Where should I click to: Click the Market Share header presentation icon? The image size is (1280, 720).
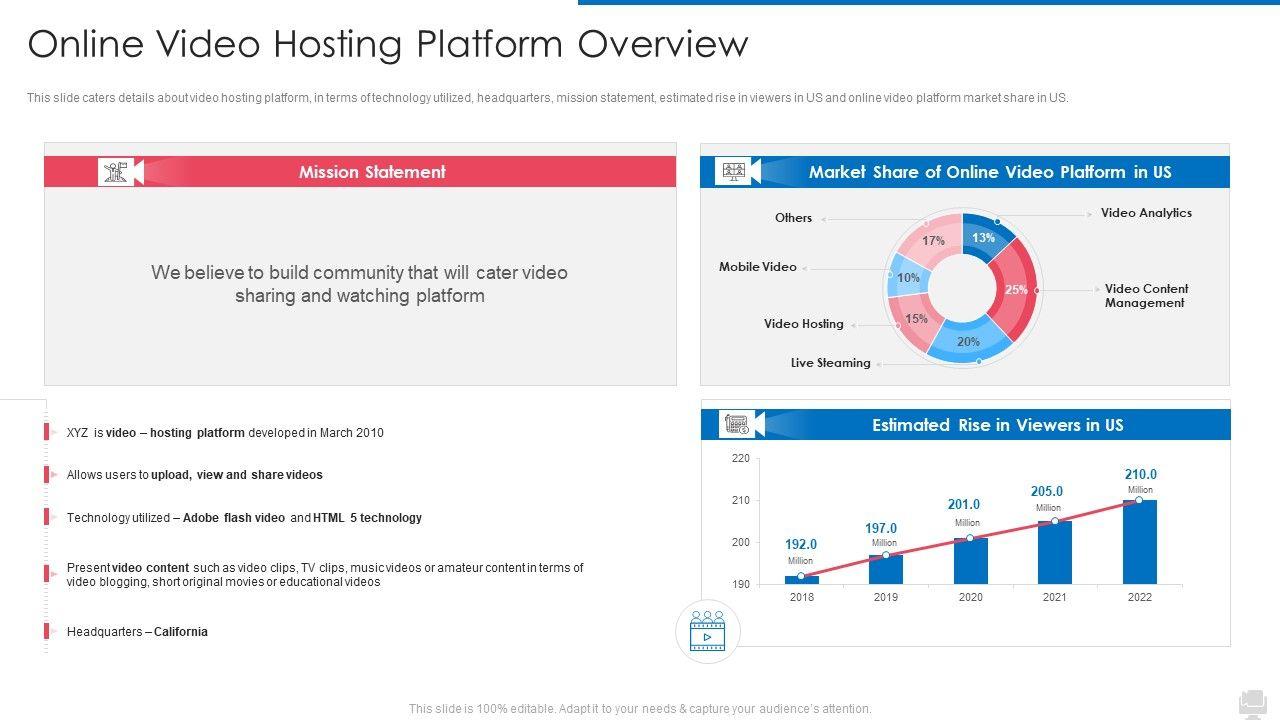734,172
